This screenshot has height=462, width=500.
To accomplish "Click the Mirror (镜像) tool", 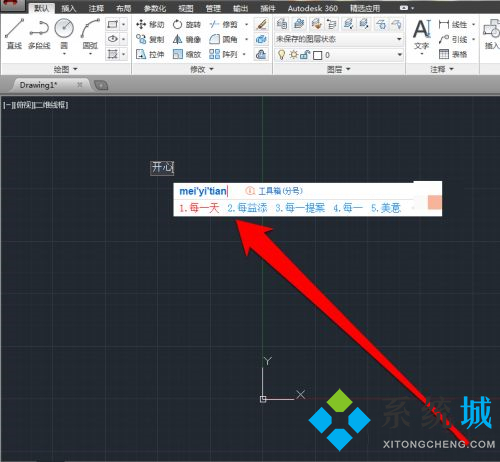I will point(187,39).
